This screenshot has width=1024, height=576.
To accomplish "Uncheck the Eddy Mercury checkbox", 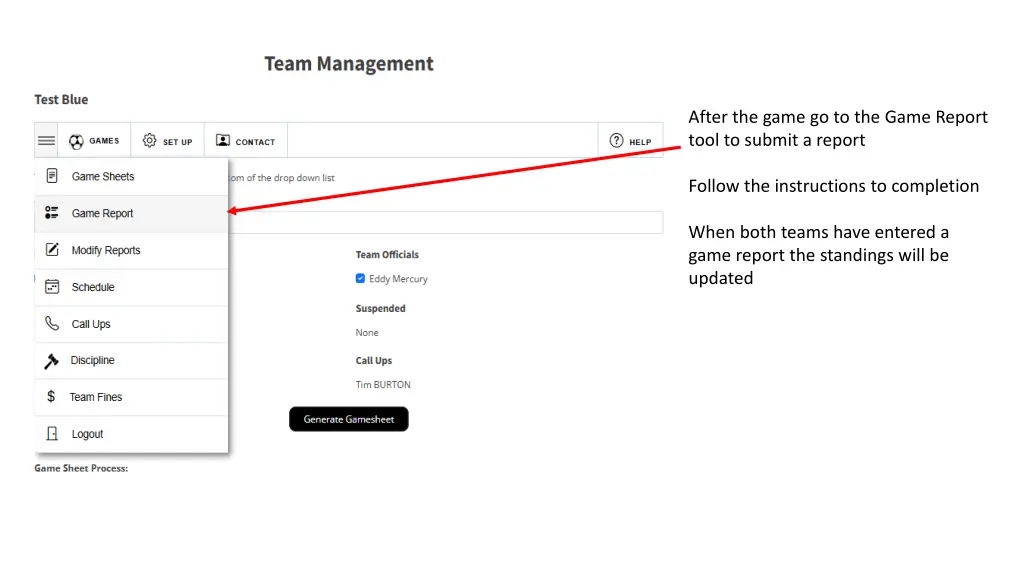I will pos(360,278).
